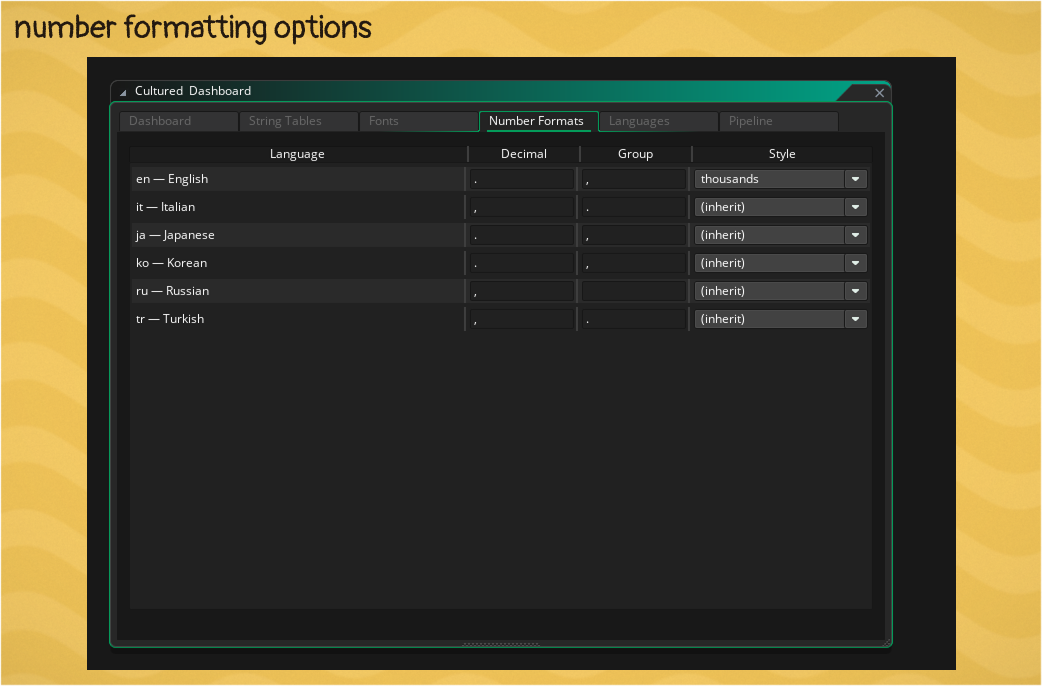Click the empty Russian Group separator field

pos(634,290)
